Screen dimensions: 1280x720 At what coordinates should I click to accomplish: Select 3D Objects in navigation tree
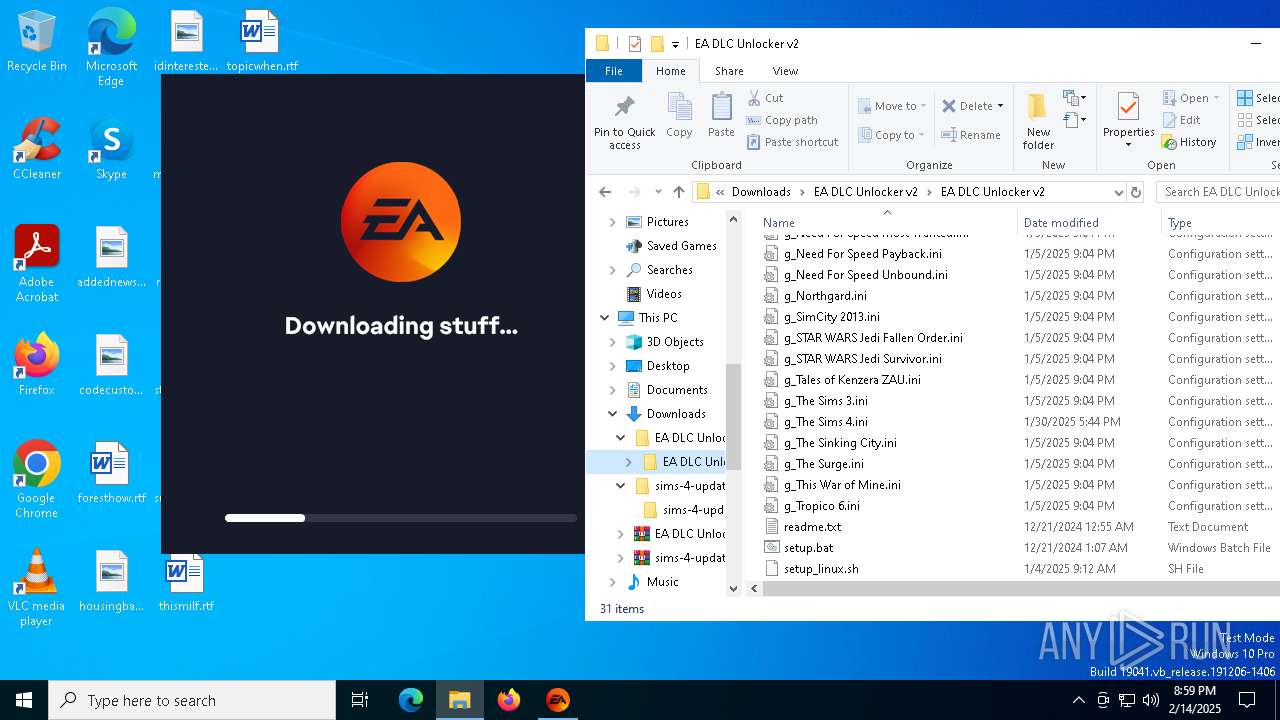tap(675, 342)
